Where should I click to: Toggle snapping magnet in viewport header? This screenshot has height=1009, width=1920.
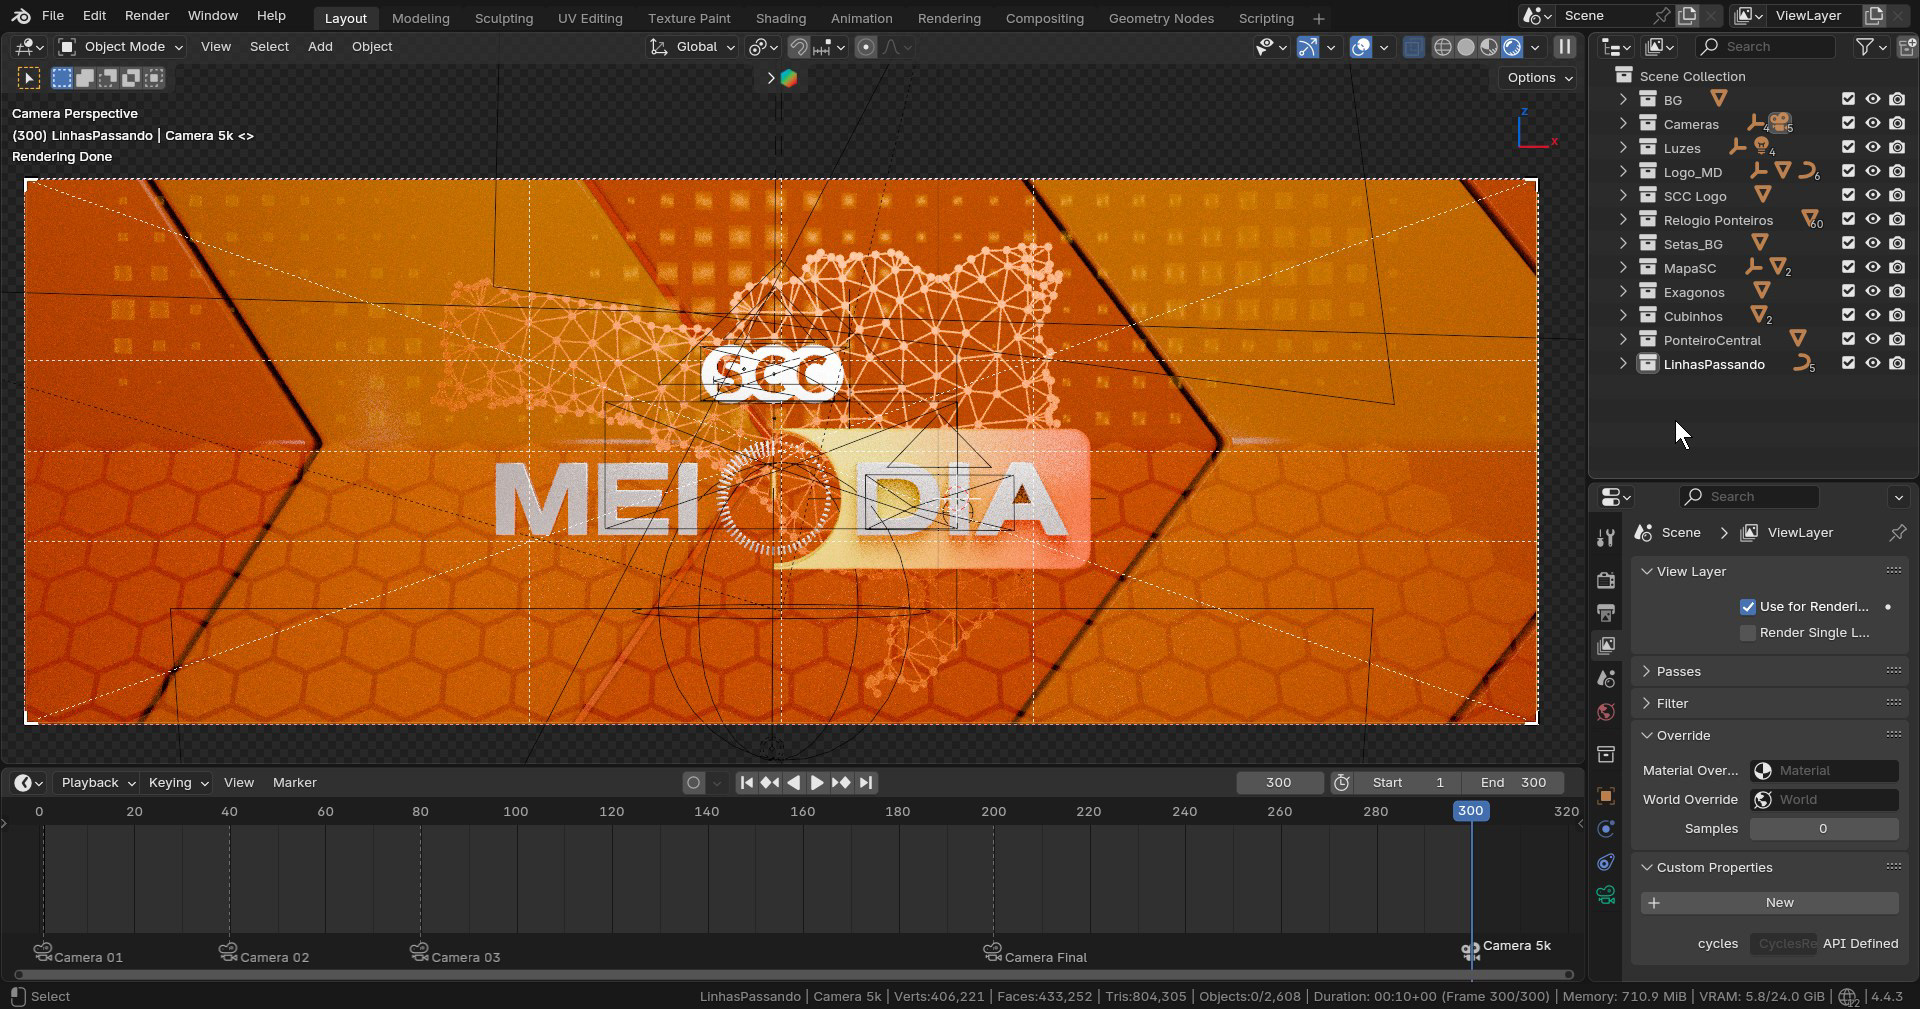(x=798, y=47)
